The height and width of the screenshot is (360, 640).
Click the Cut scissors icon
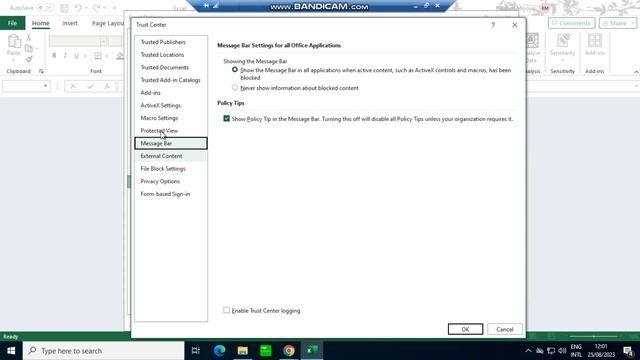pyautogui.click(x=29, y=37)
